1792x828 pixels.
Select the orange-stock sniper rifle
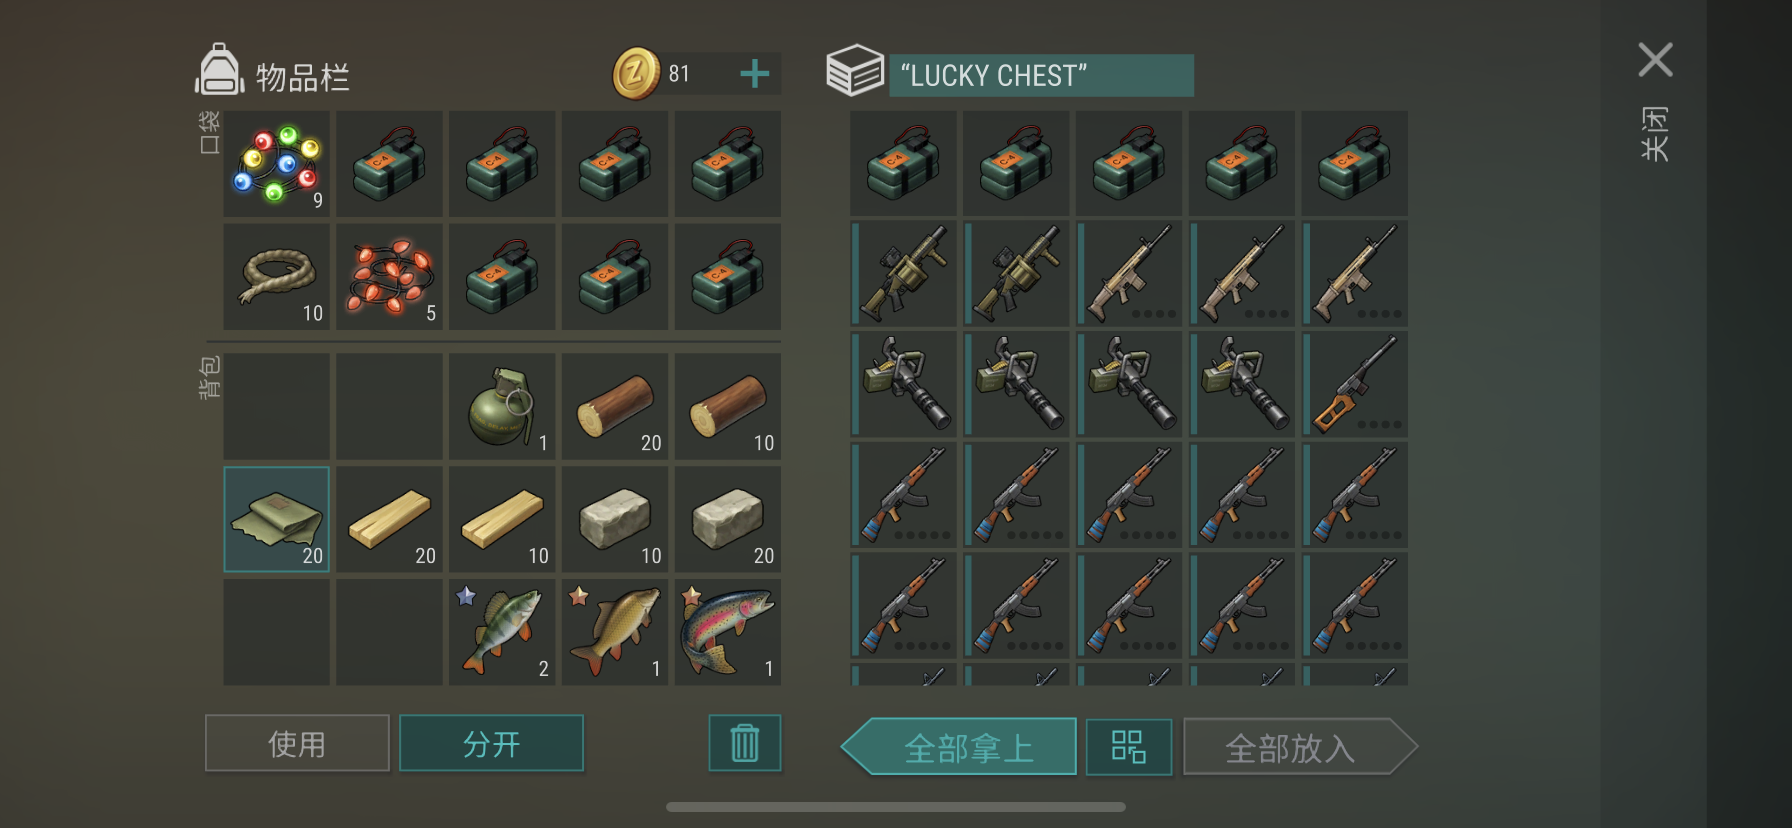coord(1355,385)
